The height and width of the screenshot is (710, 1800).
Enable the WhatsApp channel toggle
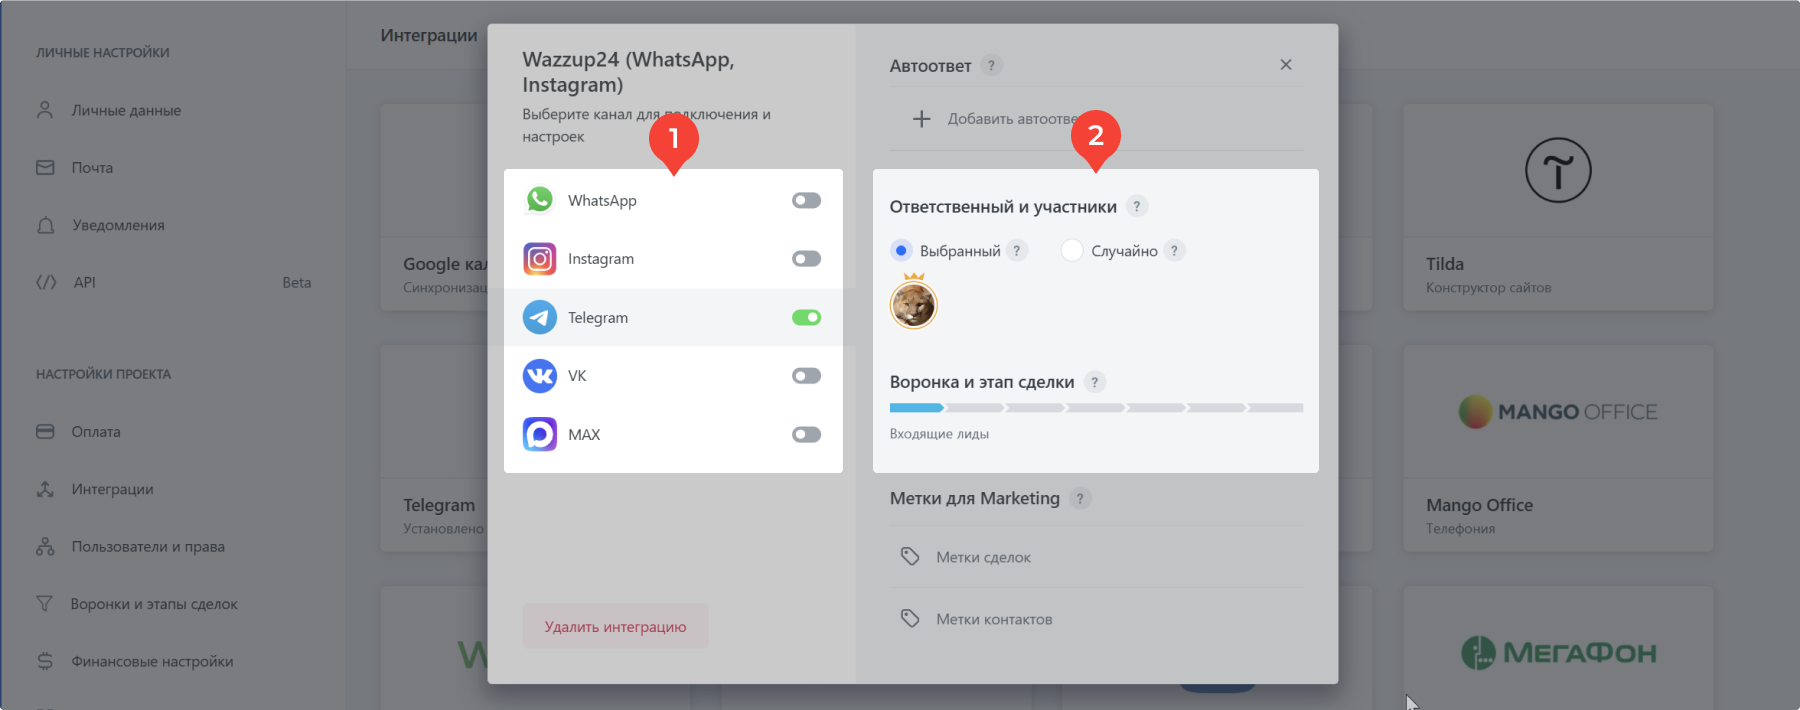coord(806,200)
